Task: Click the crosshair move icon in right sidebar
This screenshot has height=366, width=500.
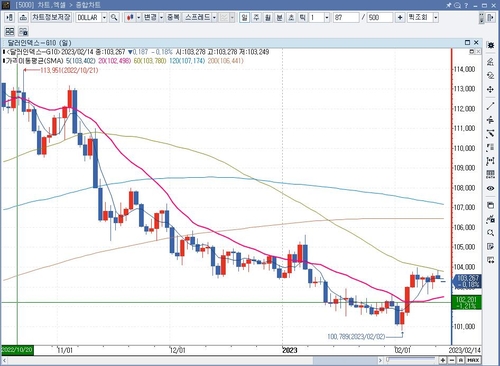Action: pos(490,89)
